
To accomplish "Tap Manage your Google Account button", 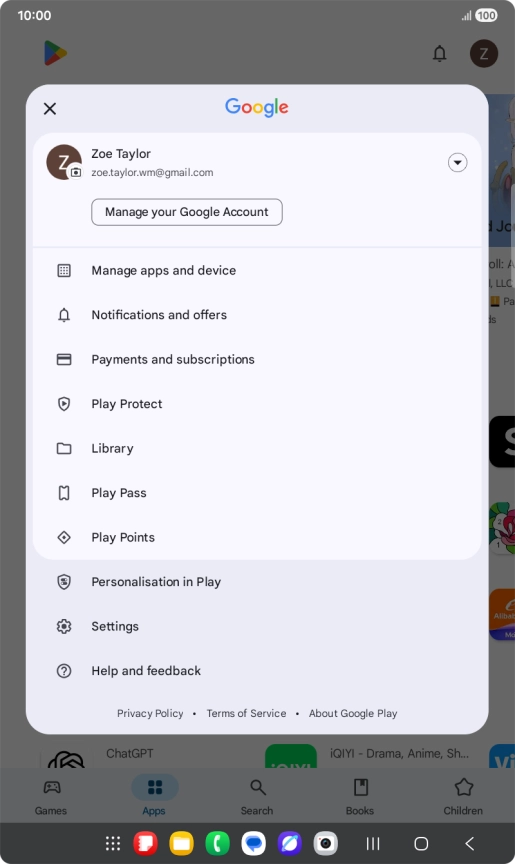I will pyautogui.click(x=187, y=212).
